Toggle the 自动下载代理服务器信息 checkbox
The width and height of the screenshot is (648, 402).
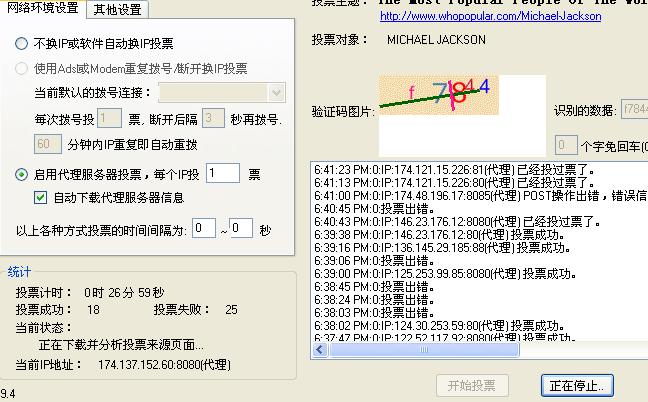[41, 197]
